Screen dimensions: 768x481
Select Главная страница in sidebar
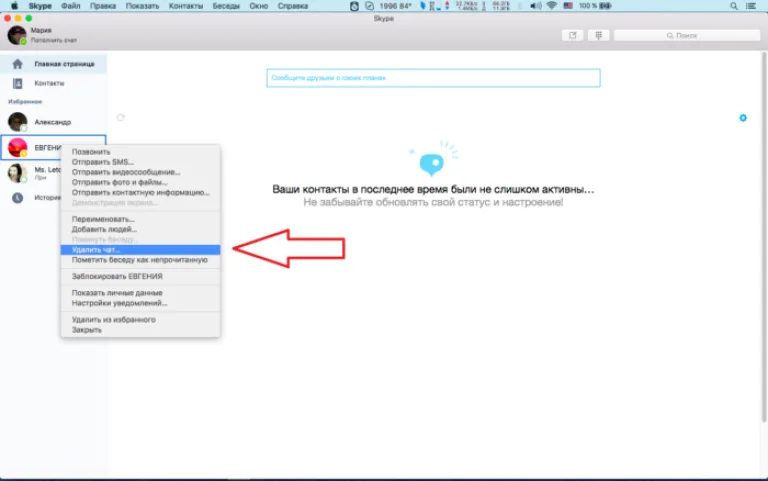(x=53, y=64)
